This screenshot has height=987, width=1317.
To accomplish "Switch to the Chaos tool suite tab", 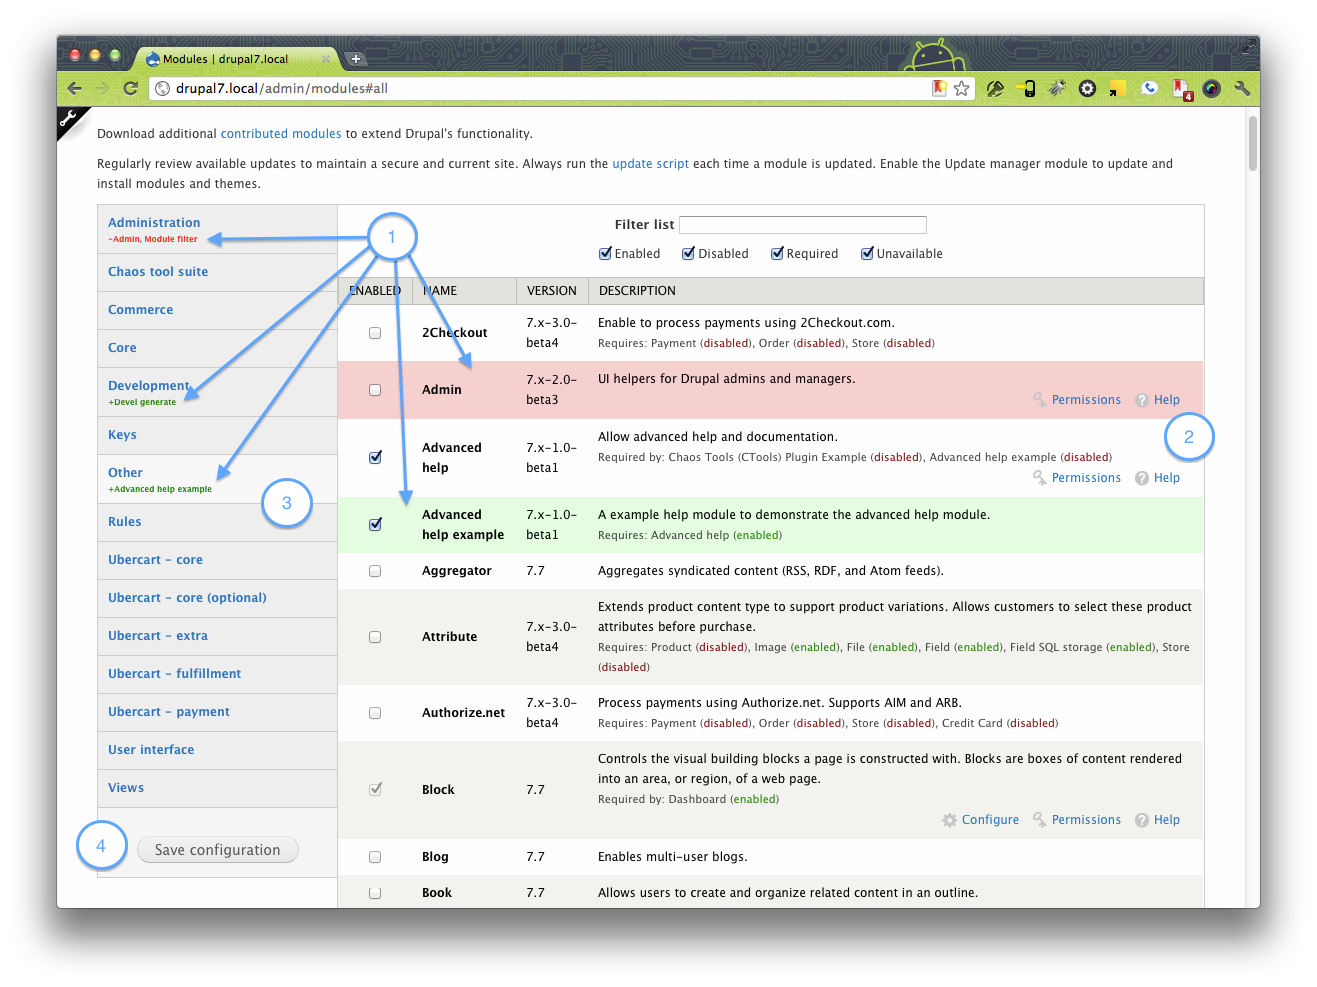I will pyautogui.click(x=217, y=272).
